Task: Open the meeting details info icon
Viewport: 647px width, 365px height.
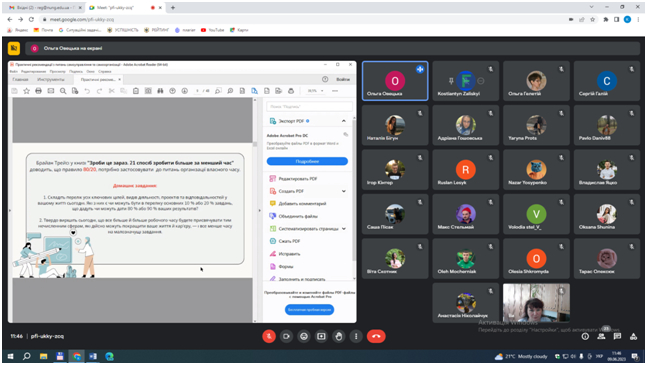Action: coord(585,337)
